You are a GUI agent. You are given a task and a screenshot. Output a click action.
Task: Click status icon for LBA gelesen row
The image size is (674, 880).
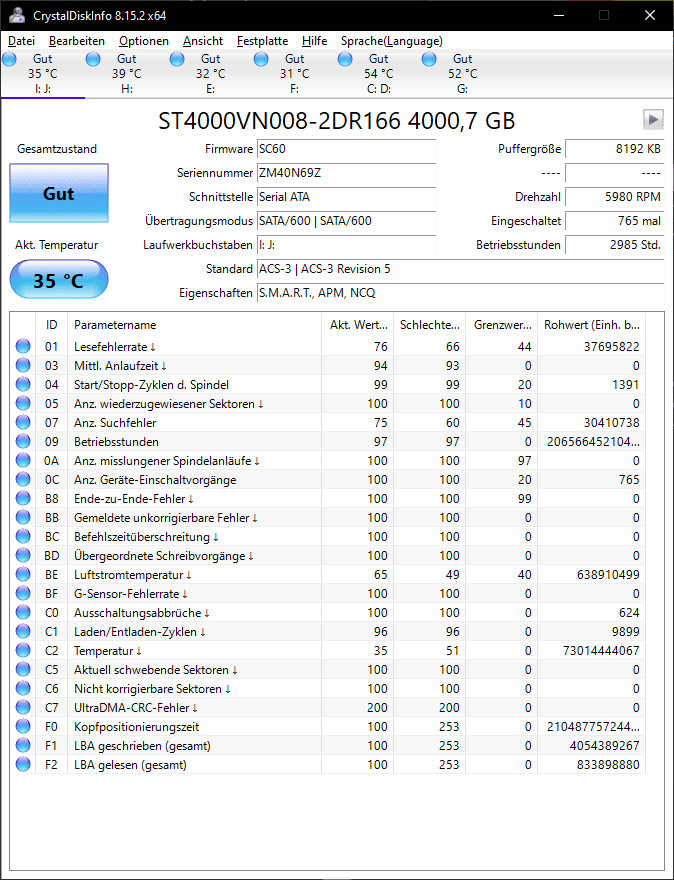point(23,765)
